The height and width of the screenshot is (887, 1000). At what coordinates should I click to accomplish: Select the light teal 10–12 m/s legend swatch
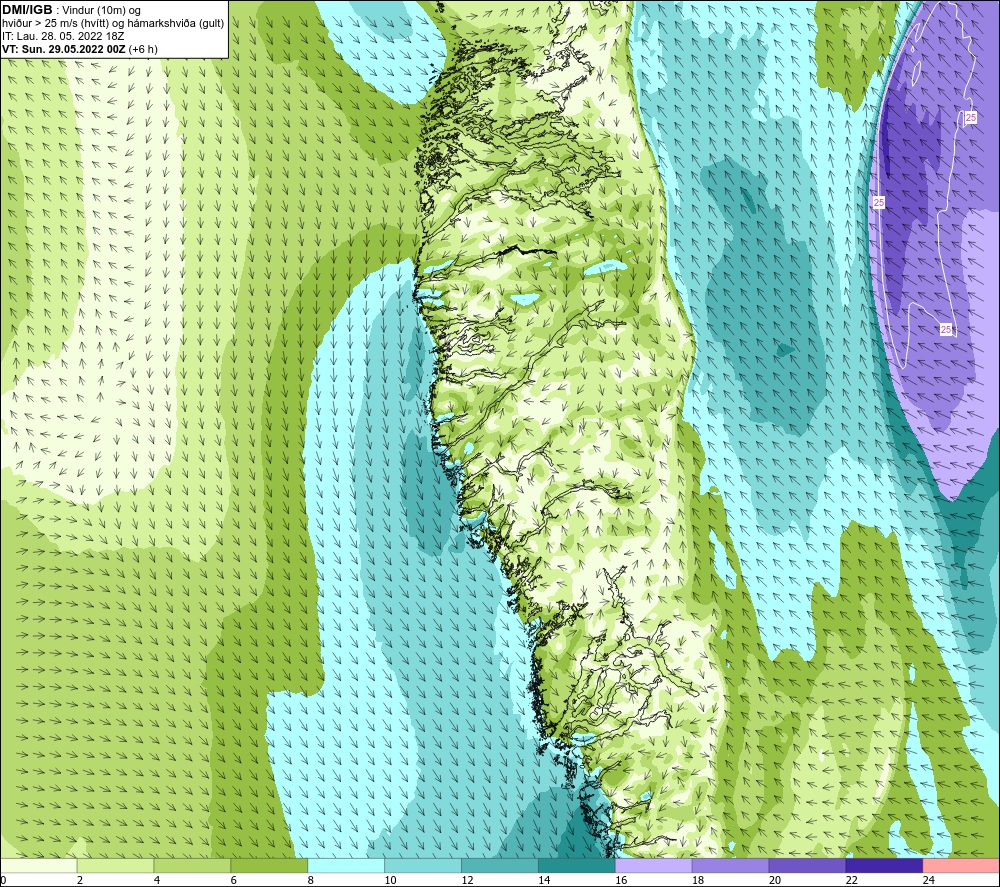(x=423, y=866)
